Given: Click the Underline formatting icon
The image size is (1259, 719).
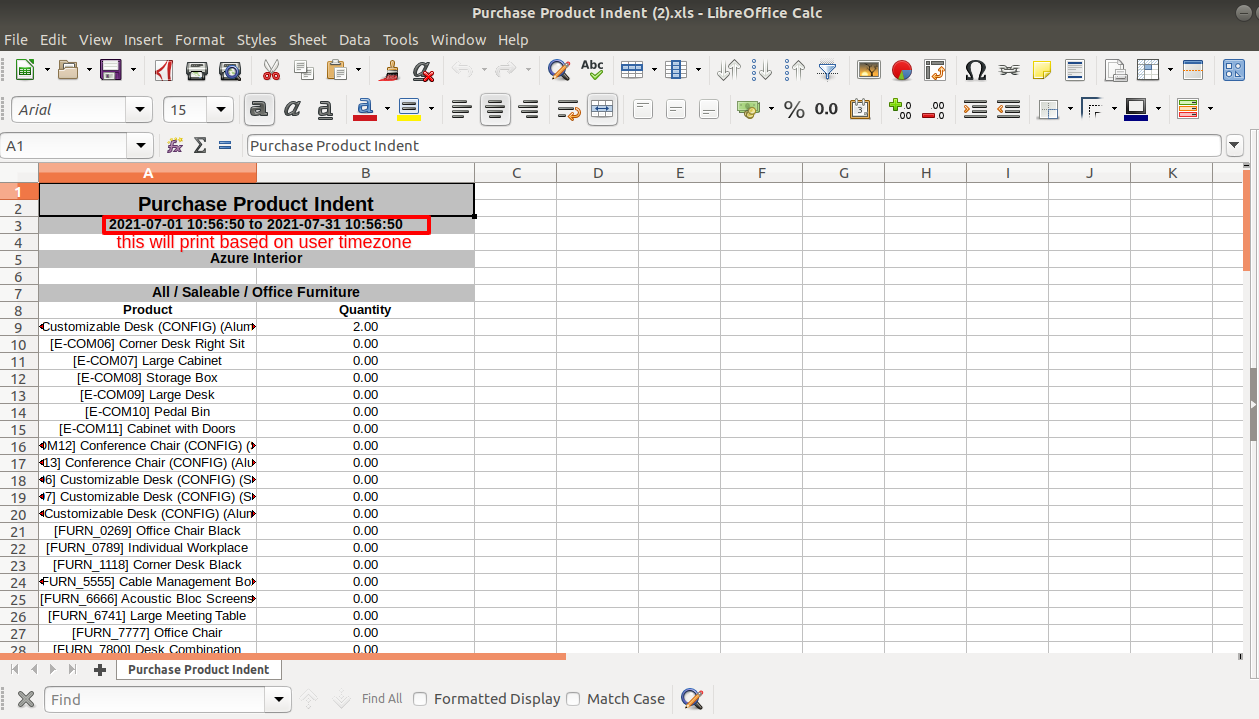Looking at the screenshot, I should pyautogui.click(x=324, y=109).
